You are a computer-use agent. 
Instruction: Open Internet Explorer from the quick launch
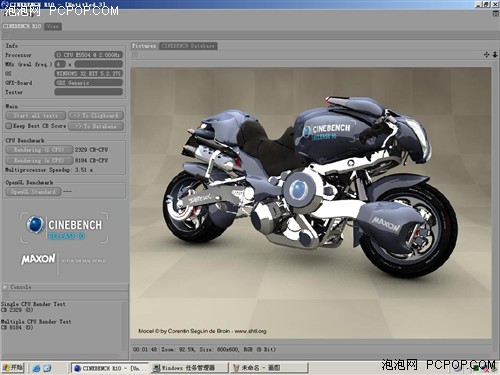37,368
